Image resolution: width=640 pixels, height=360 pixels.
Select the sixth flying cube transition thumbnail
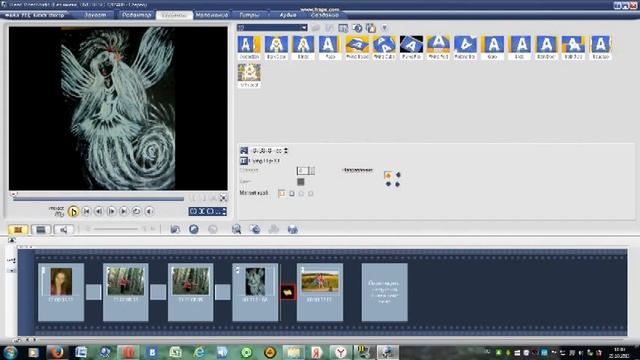pos(384,47)
